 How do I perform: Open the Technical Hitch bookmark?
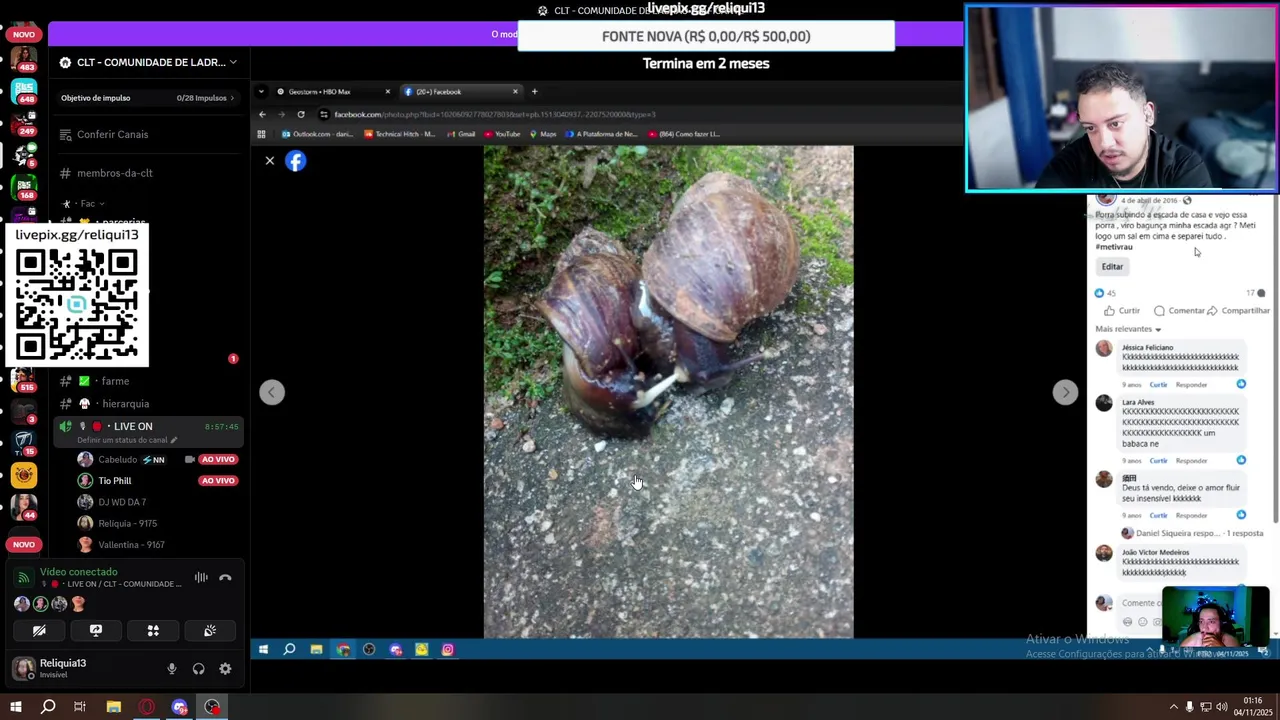[x=399, y=134]
